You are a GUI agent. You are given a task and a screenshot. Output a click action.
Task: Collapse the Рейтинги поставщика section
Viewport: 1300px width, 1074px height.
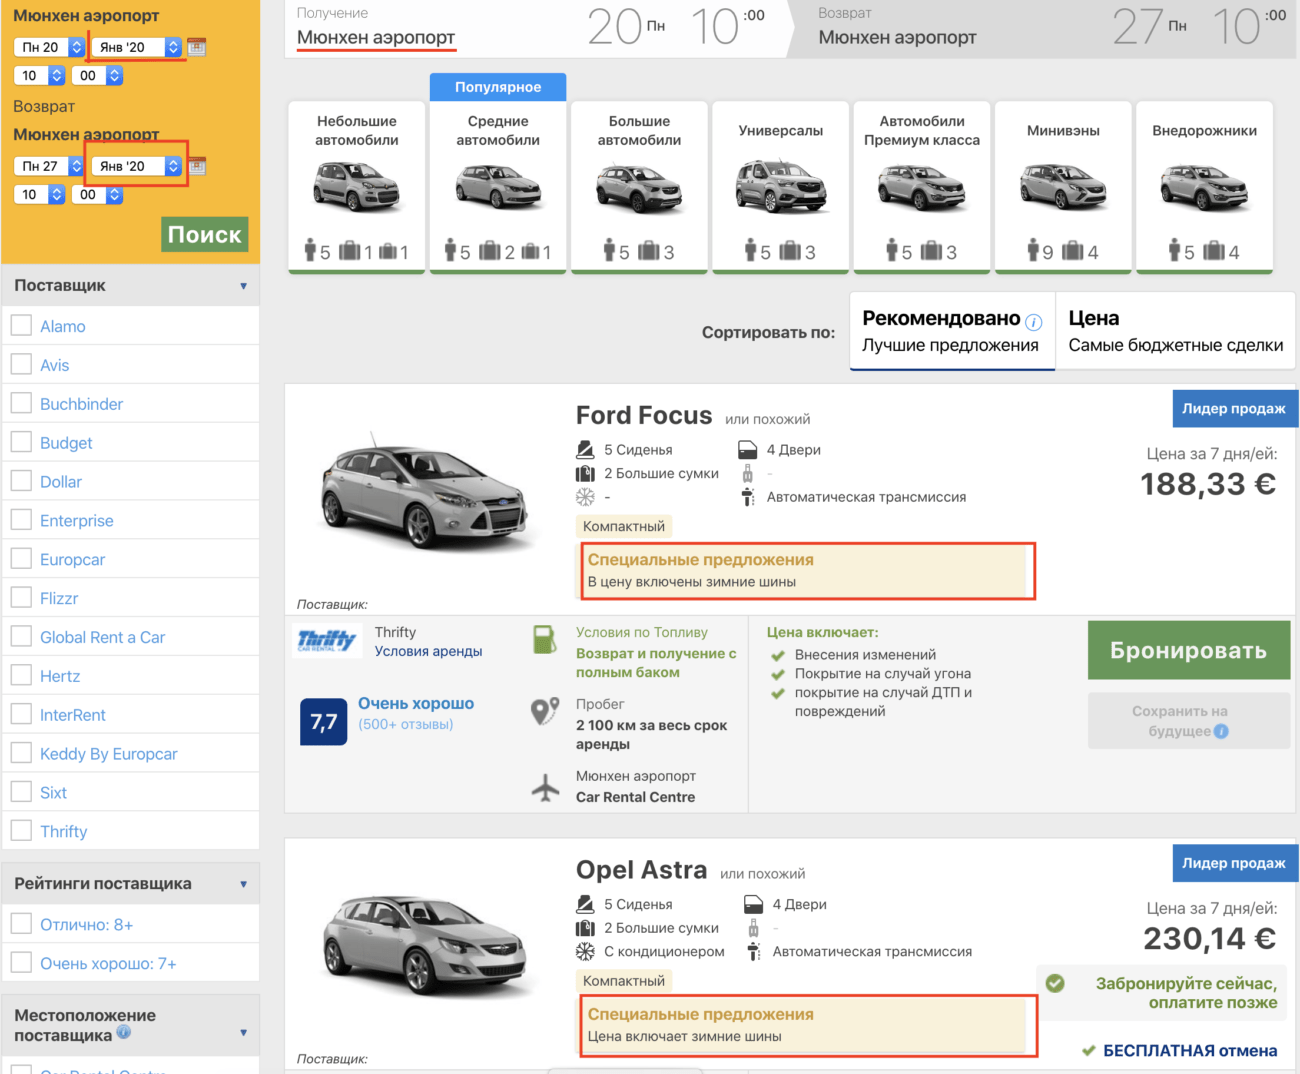243,884
